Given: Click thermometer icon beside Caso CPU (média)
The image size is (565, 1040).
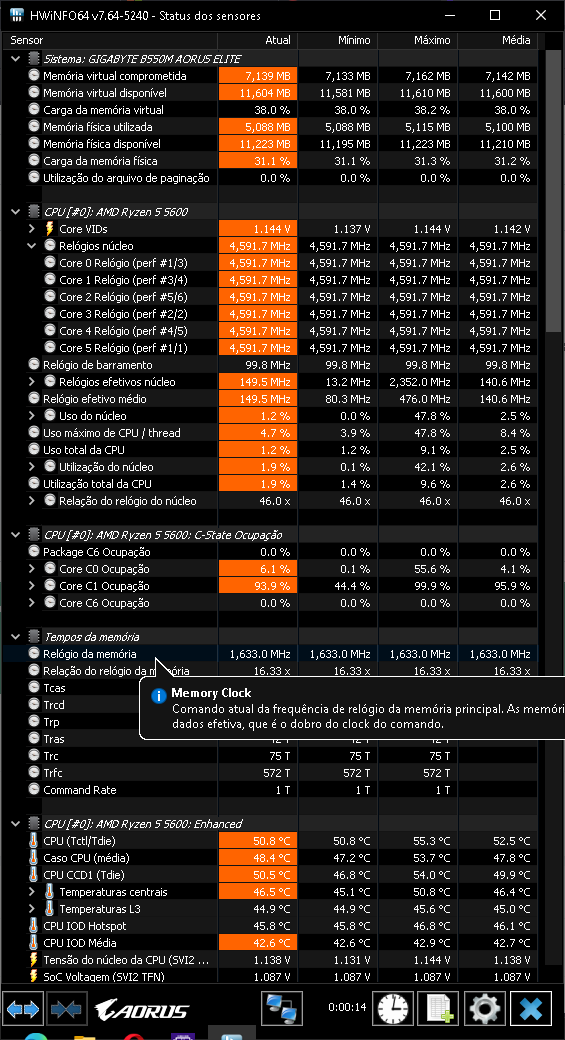Looking at the screenshot, I should 34,858.
